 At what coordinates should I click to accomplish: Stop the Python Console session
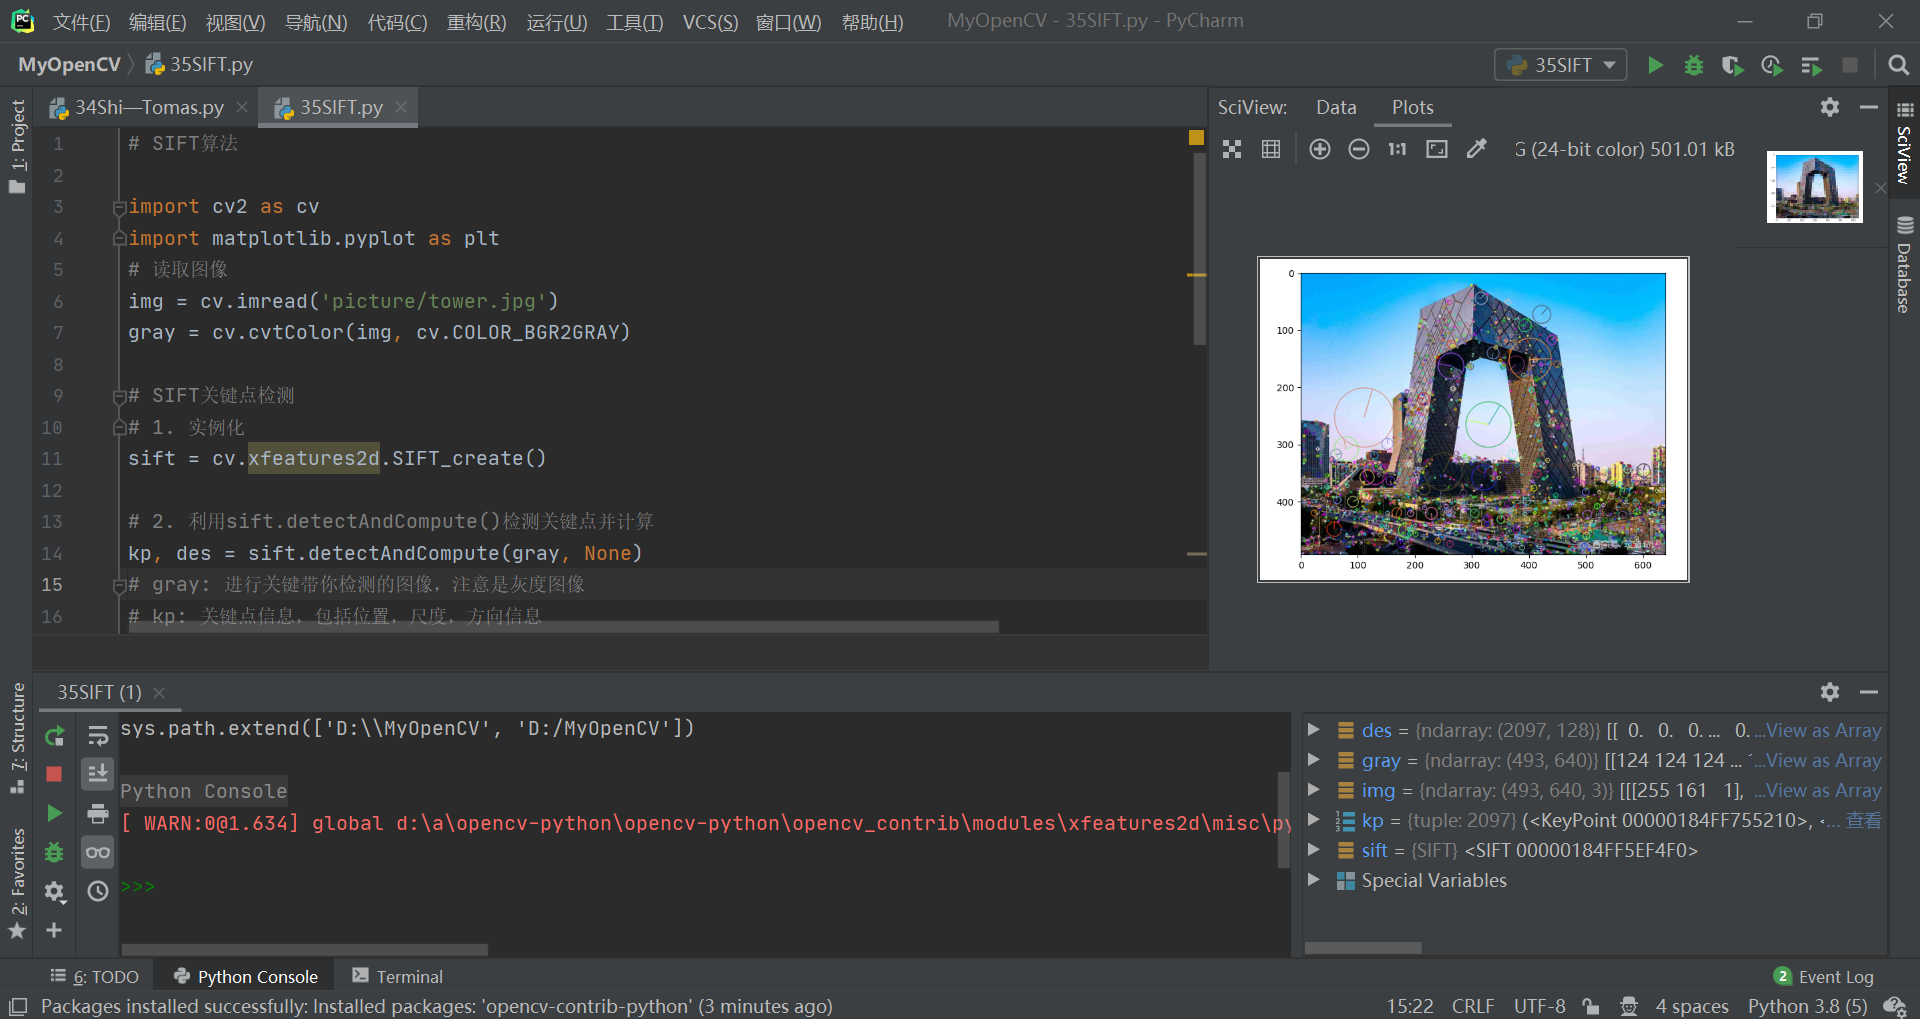coord(54,773)
